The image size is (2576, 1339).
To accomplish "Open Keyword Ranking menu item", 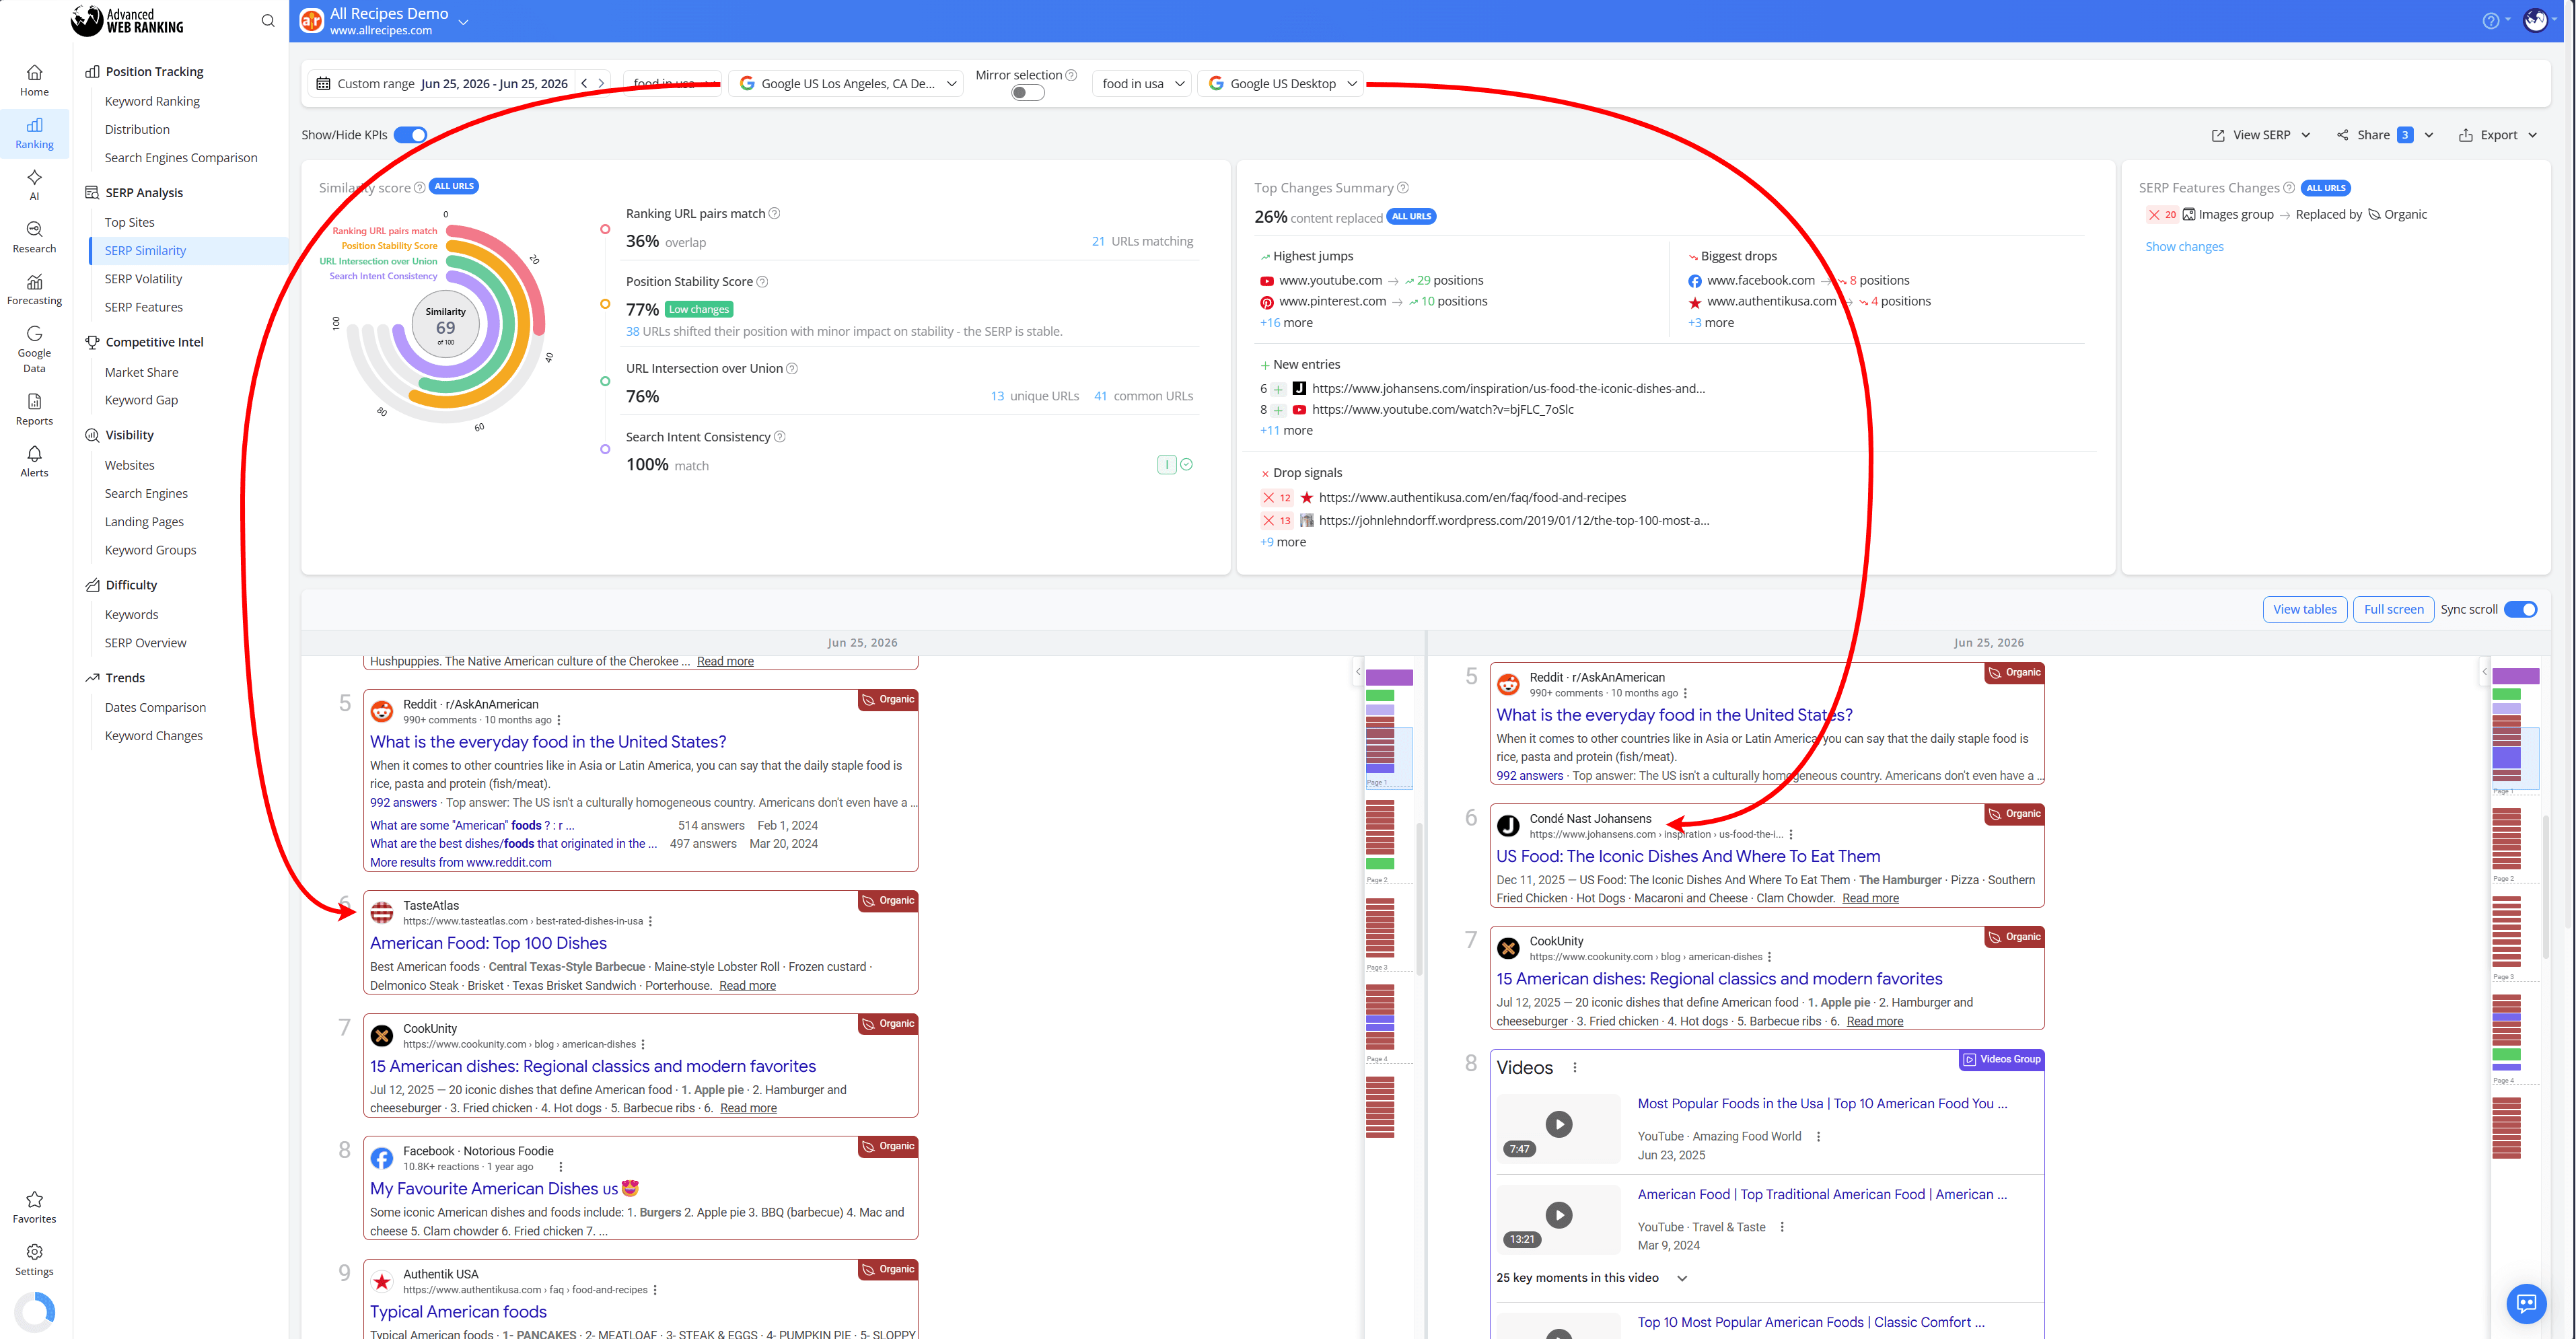I will click(152, 101).
